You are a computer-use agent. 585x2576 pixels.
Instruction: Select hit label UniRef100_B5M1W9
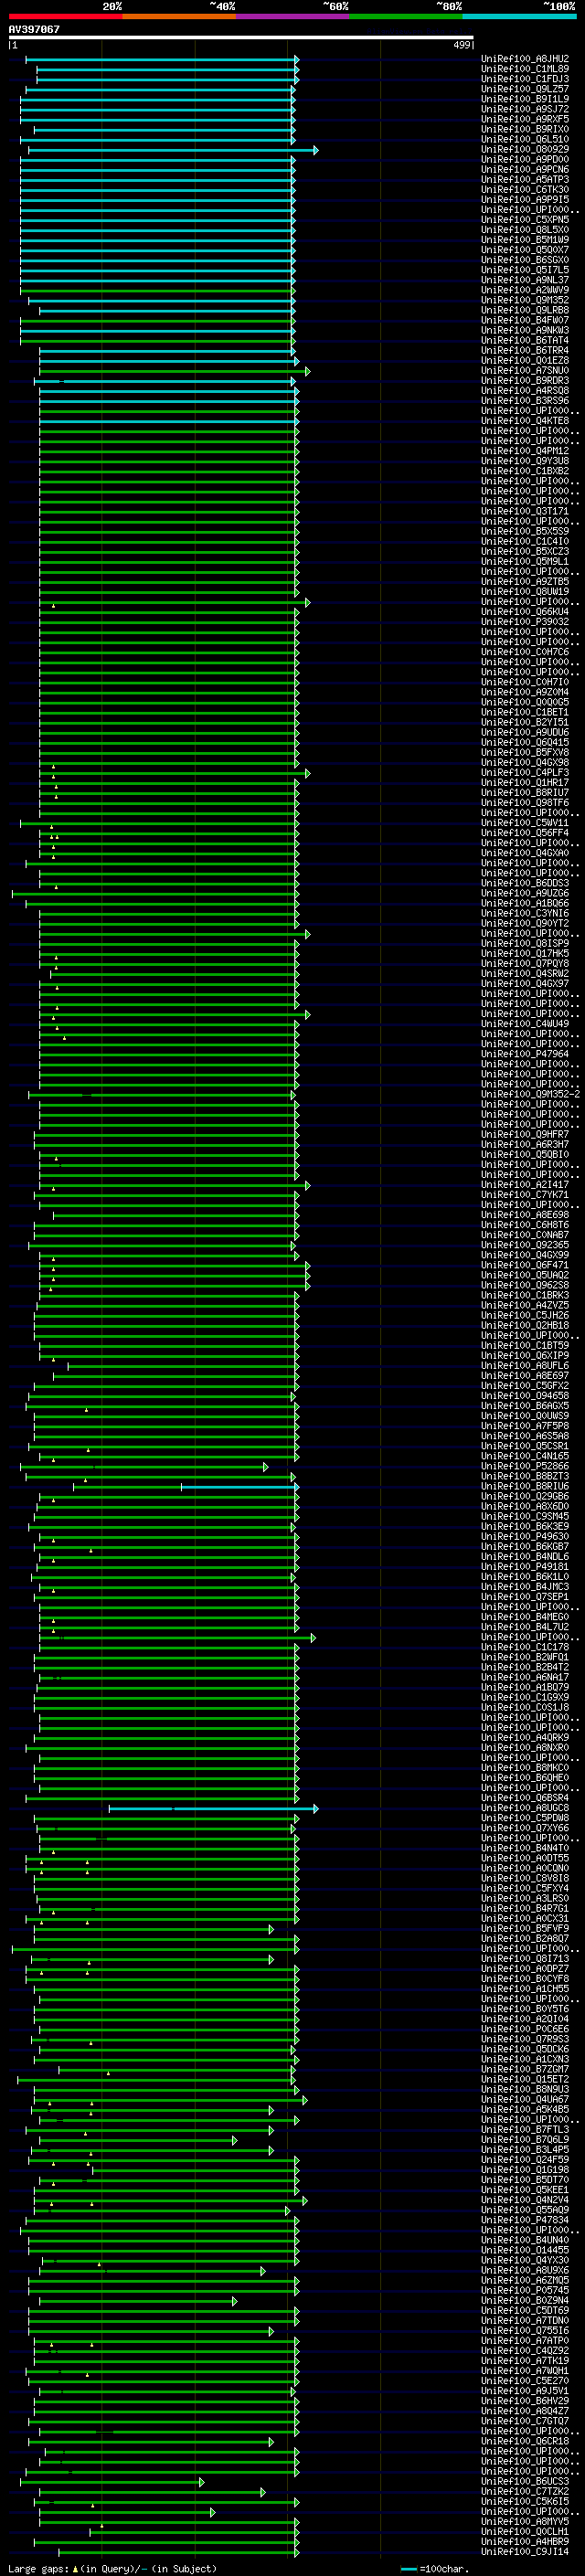point(525,240)
